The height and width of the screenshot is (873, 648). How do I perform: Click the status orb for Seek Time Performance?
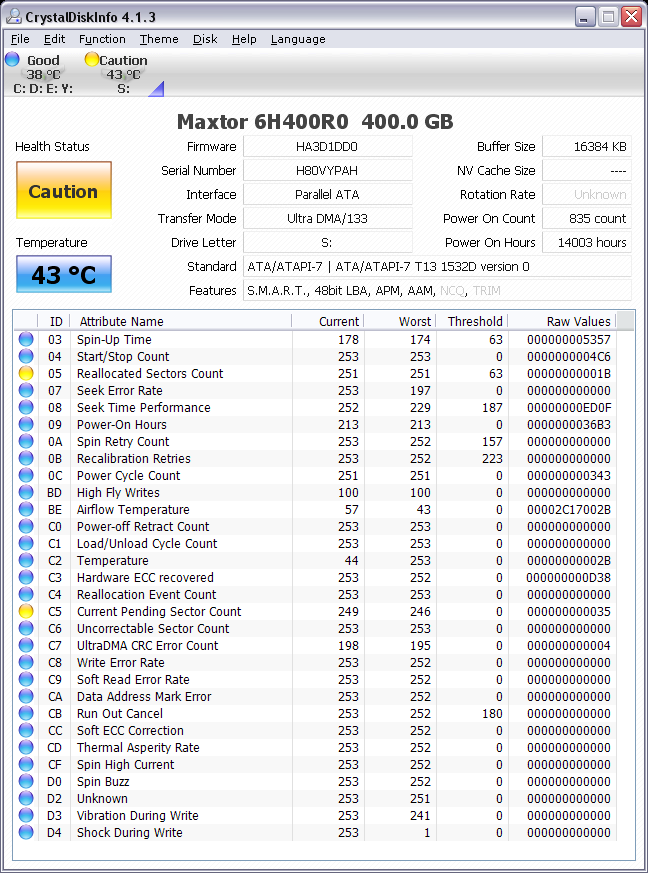tap(26, 407)
